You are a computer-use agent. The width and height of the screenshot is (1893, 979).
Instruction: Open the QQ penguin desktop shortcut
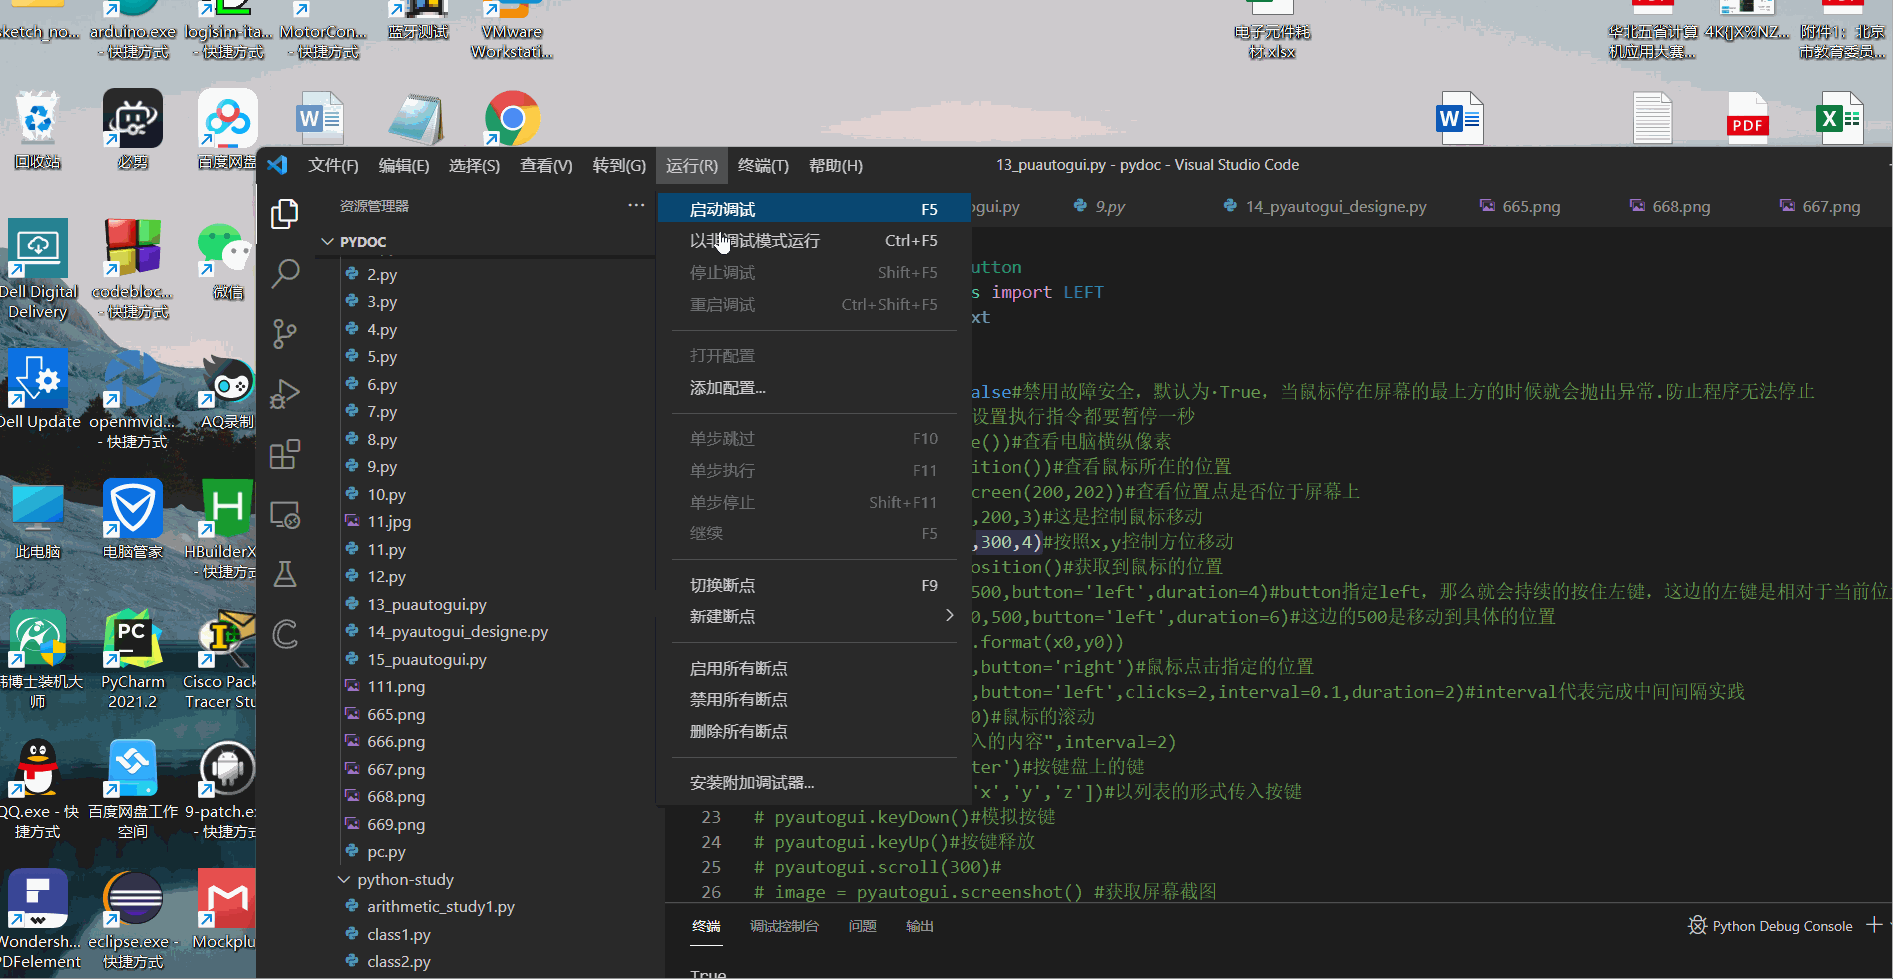point(38,790)
